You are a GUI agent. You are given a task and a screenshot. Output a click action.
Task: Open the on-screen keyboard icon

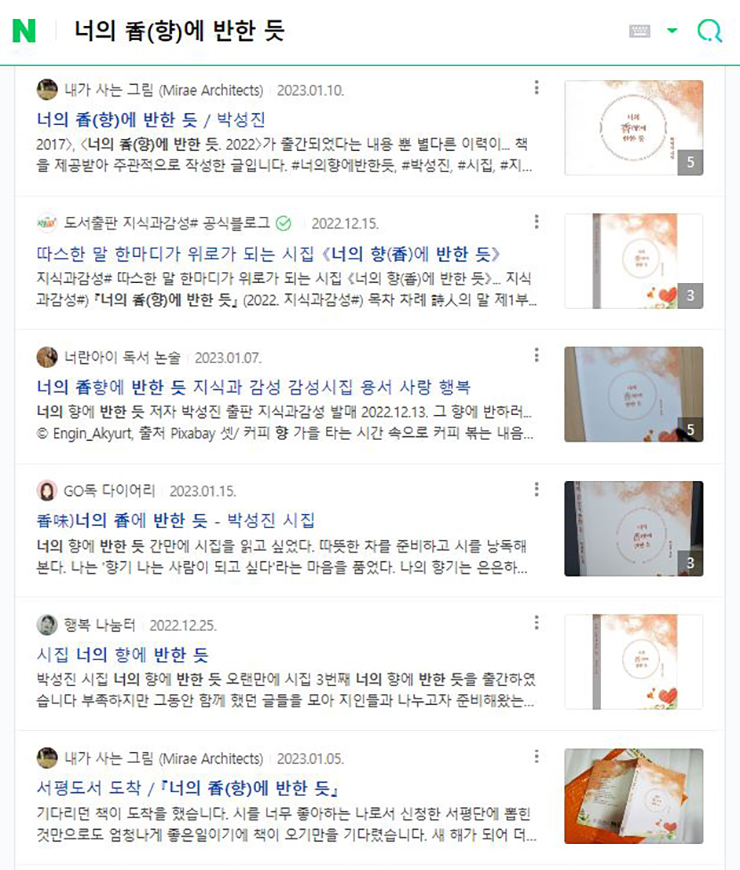(x=640, y=31)
